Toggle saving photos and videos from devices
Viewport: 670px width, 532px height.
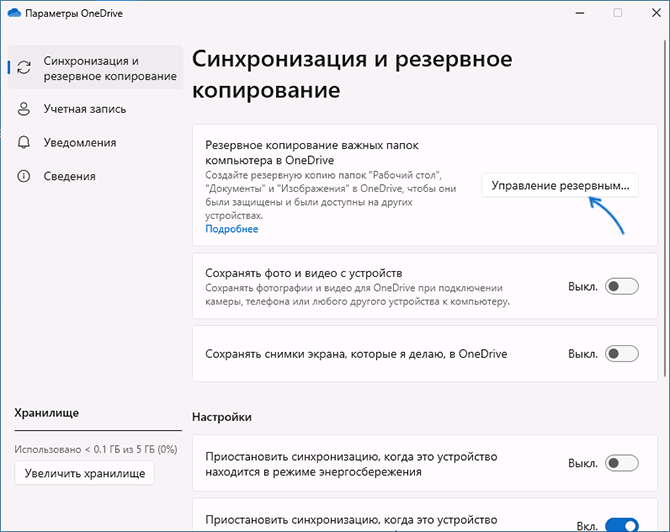pyautogui.click(x=622, y=286)
